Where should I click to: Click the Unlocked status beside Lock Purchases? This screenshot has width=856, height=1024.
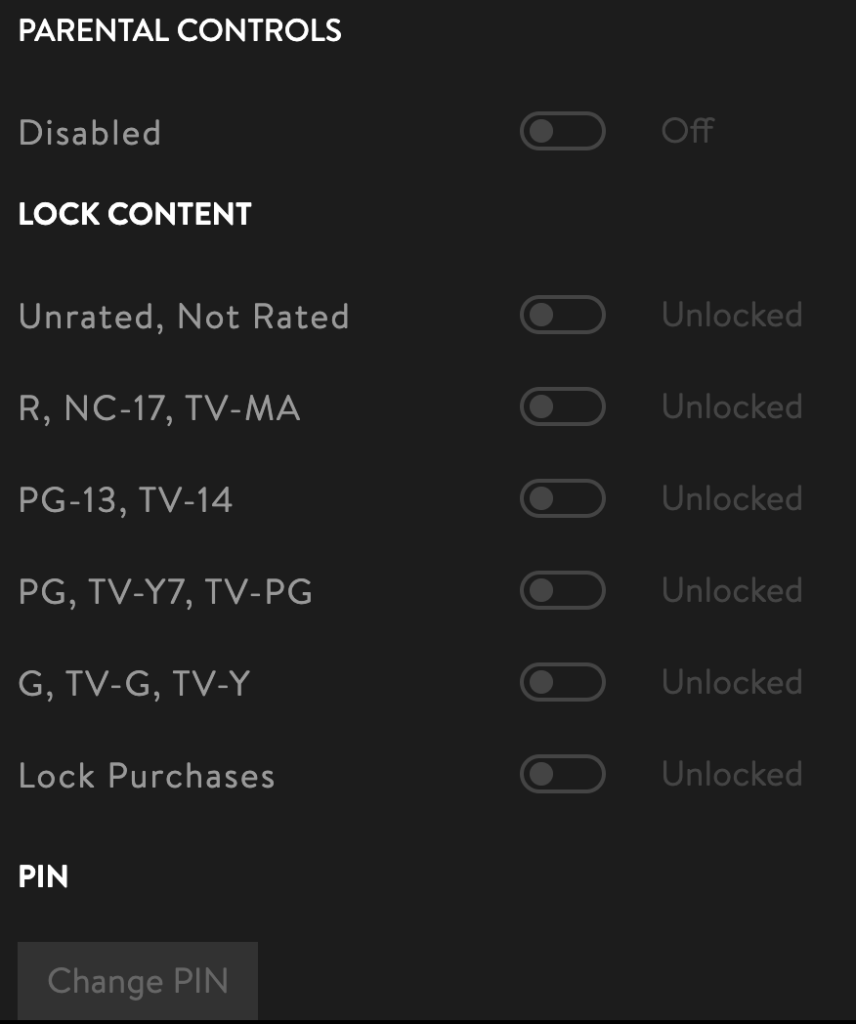point(732,775)
